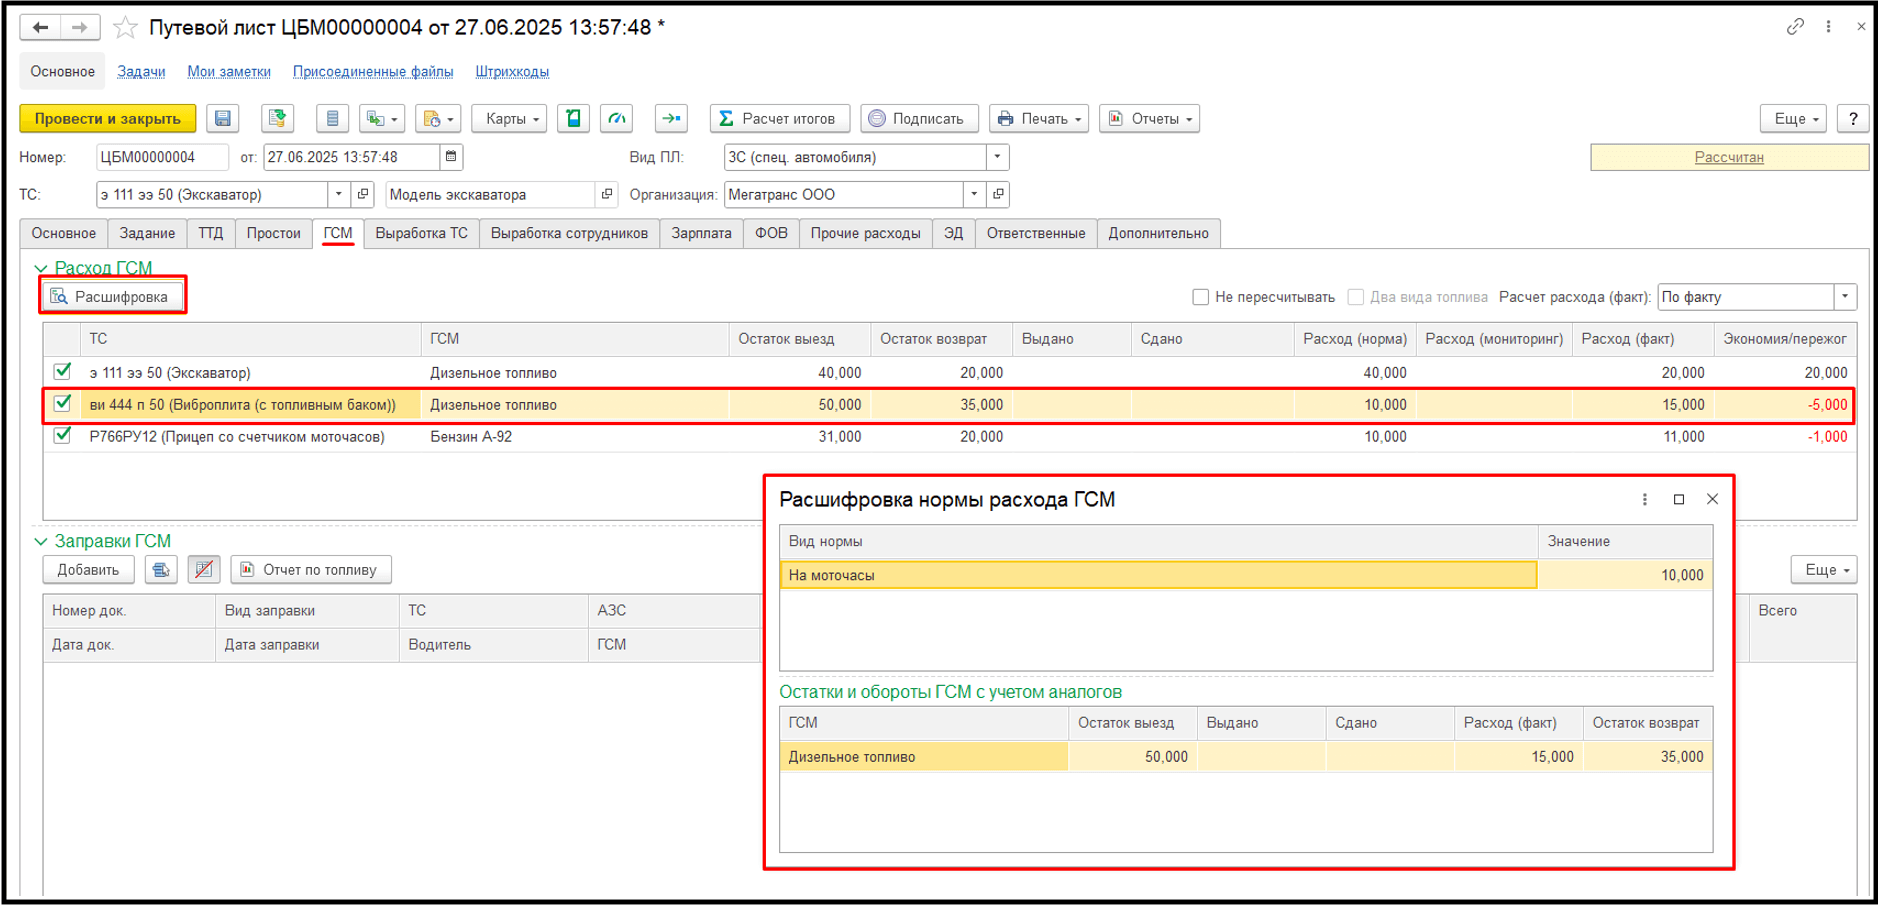Uncheck the Экскаватор row checkbox

(63, 372)
